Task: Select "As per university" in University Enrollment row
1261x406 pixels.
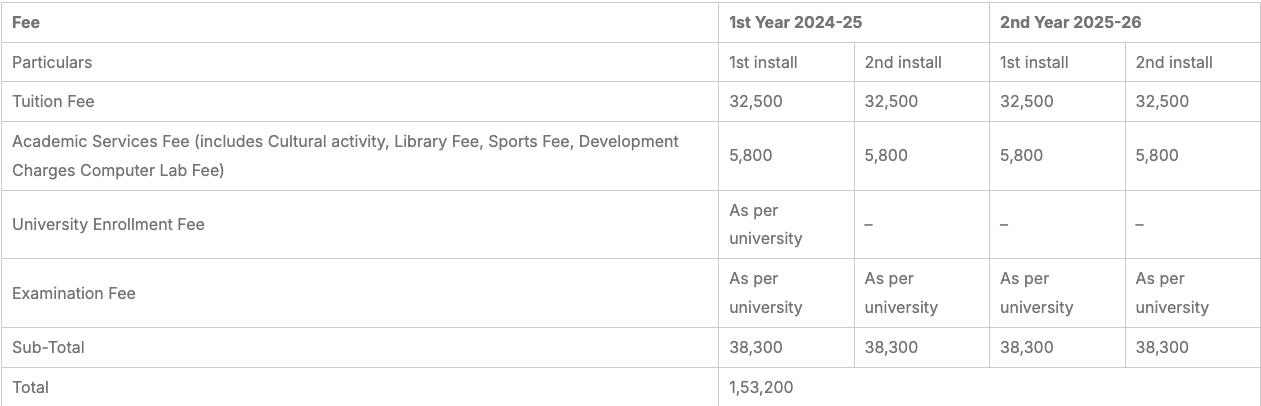Action: coord(765,224)
